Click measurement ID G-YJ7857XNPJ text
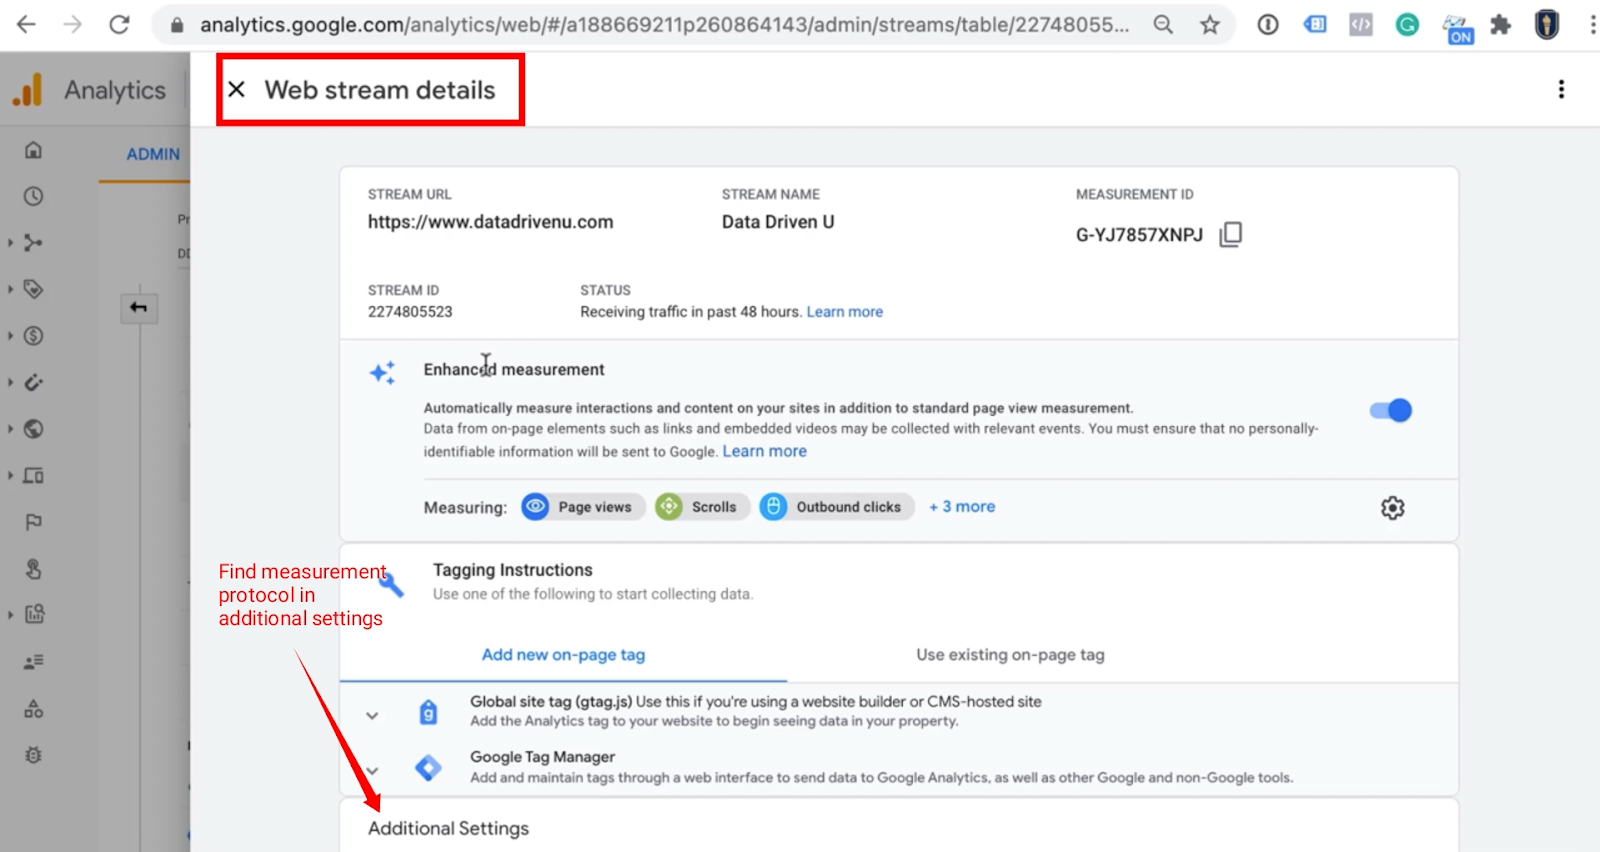The width and height of the screenshot is (1600, 852). pos(1139,235)
